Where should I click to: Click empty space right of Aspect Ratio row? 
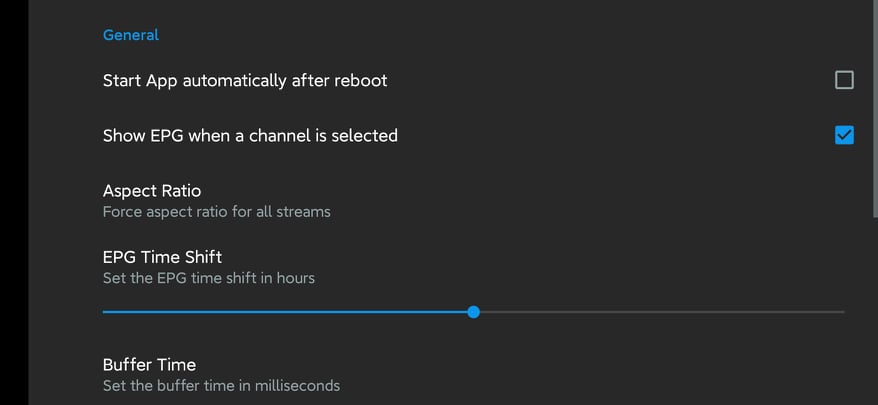point(600,200)
